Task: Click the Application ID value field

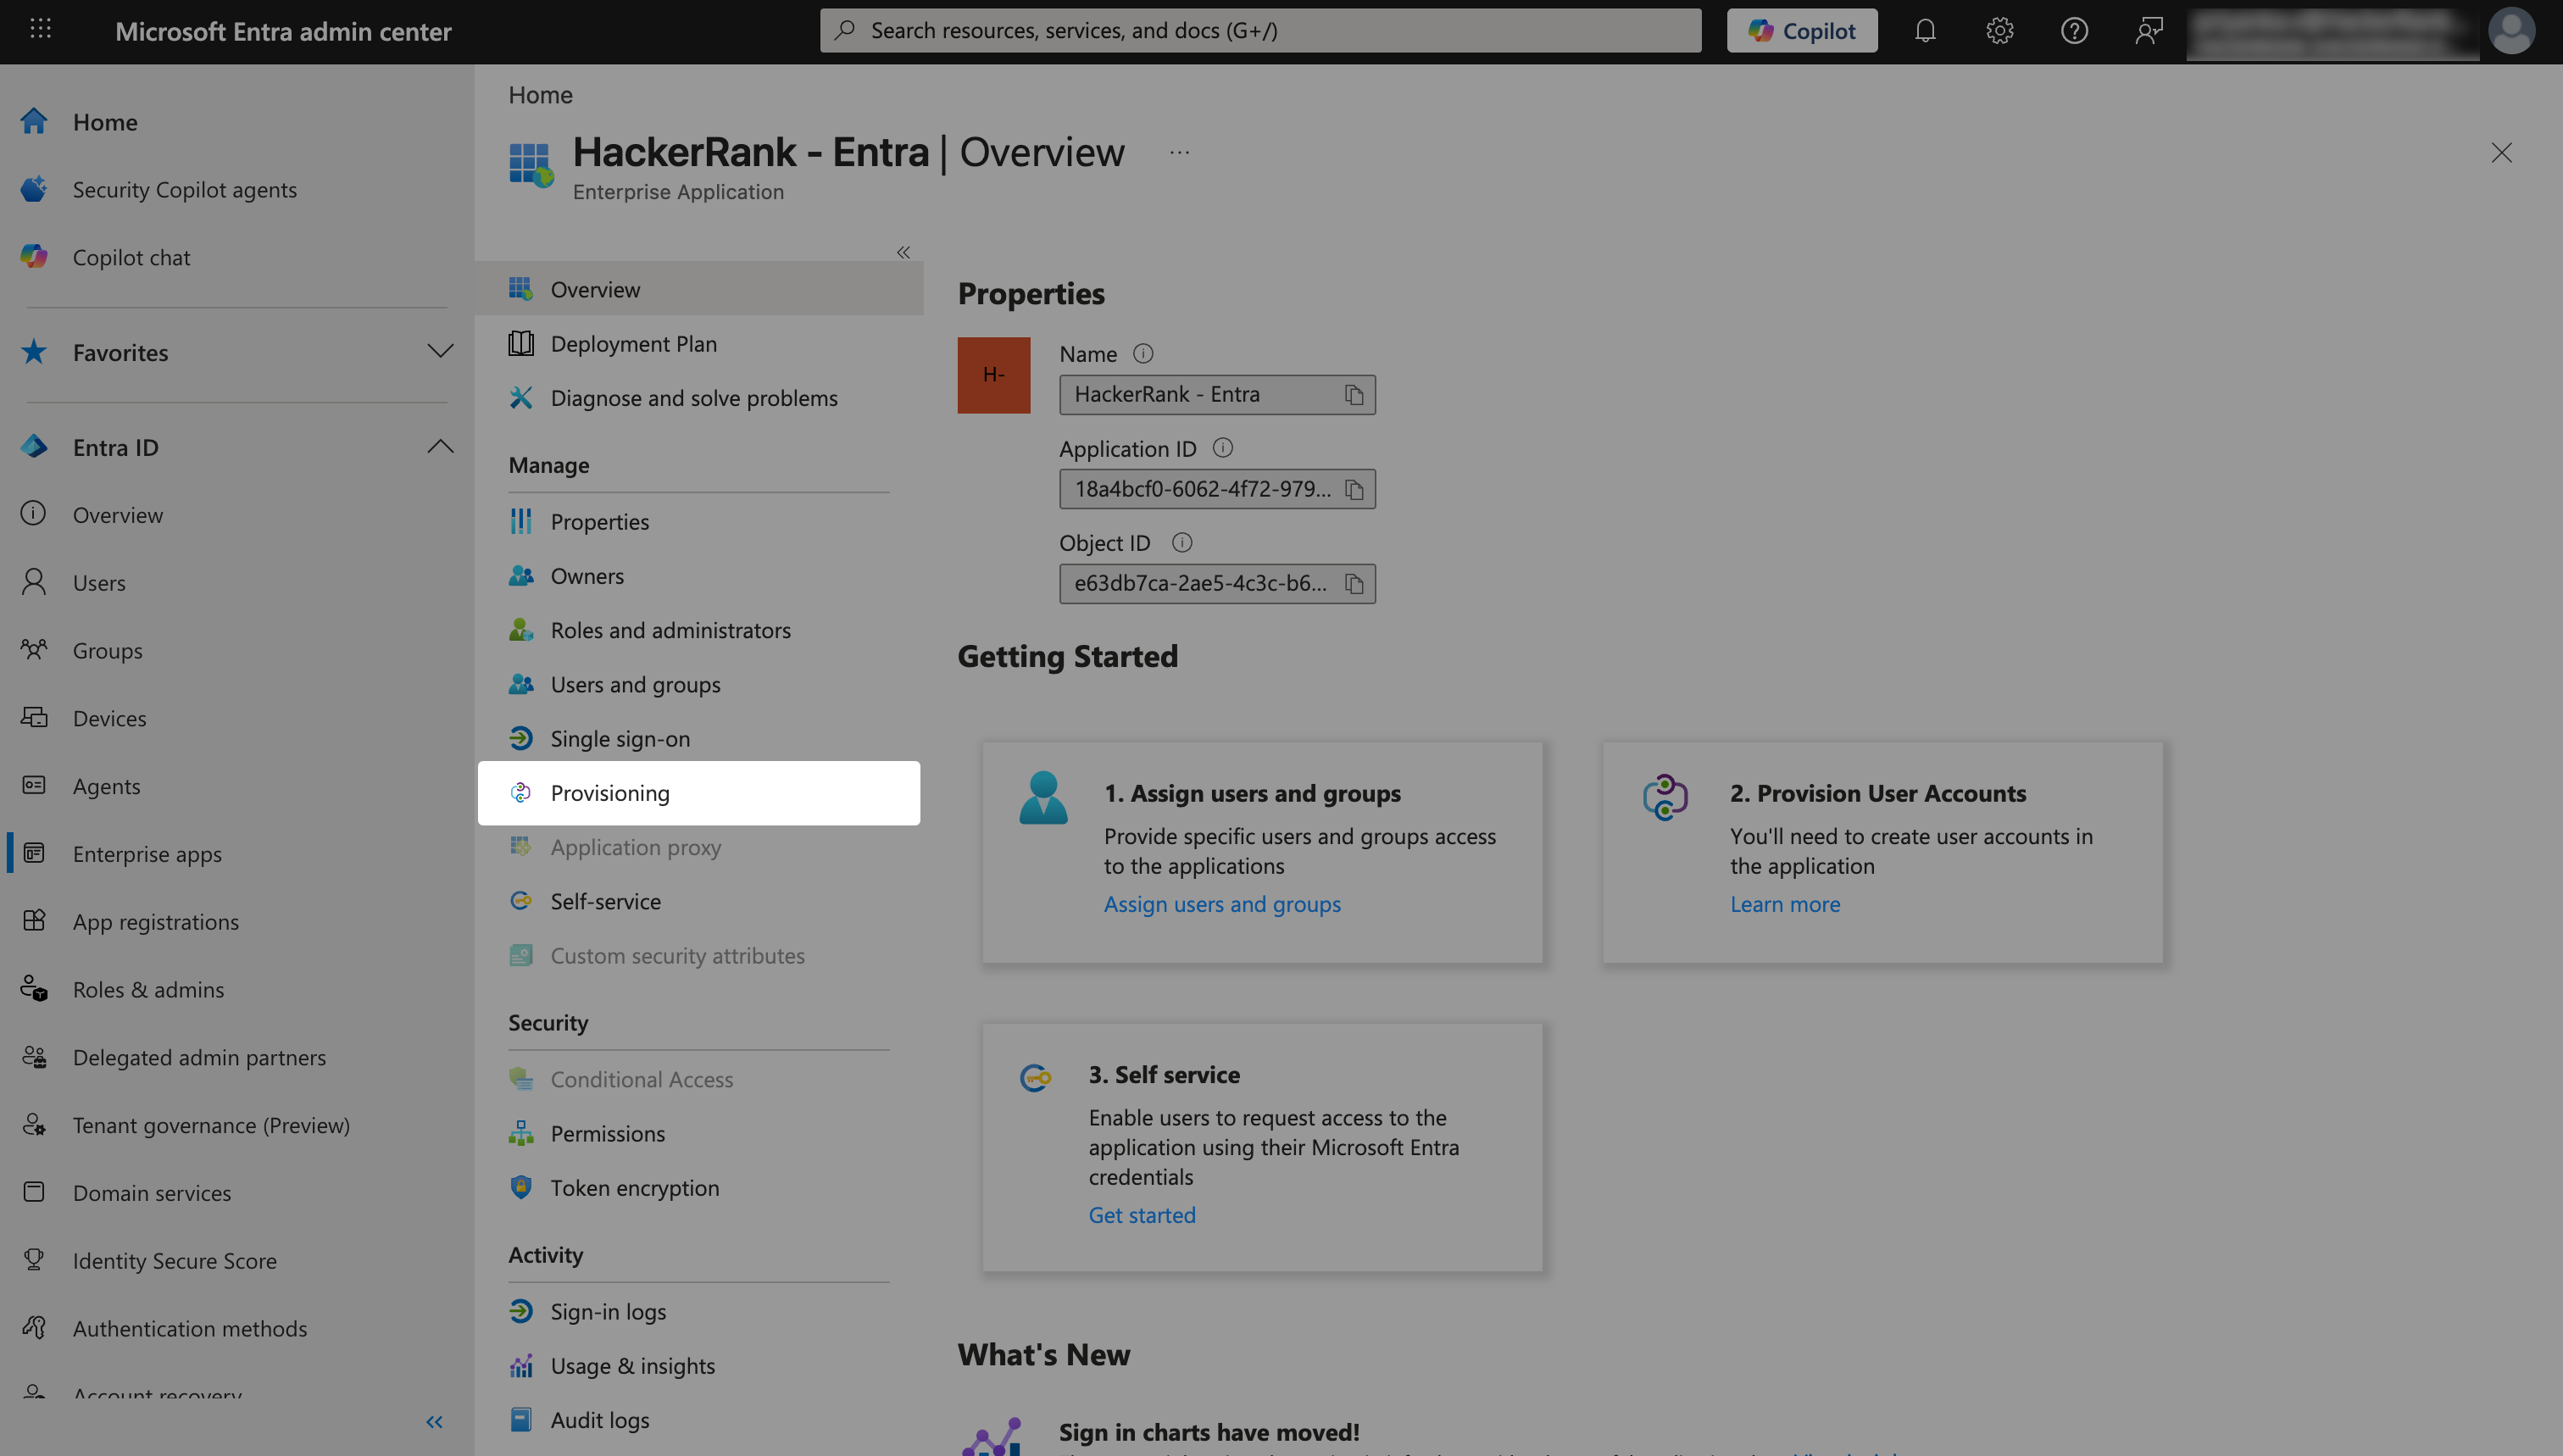Action: [1217, 489]
